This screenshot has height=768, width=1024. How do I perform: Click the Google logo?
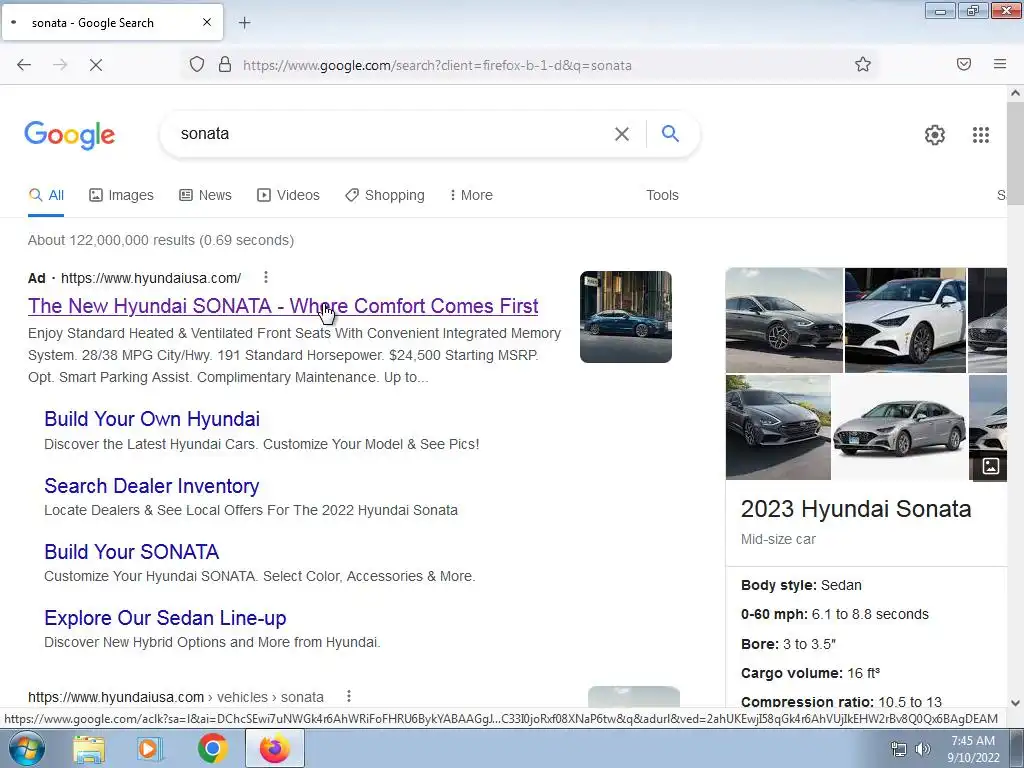pyautogui.click(x=70, y=135)
